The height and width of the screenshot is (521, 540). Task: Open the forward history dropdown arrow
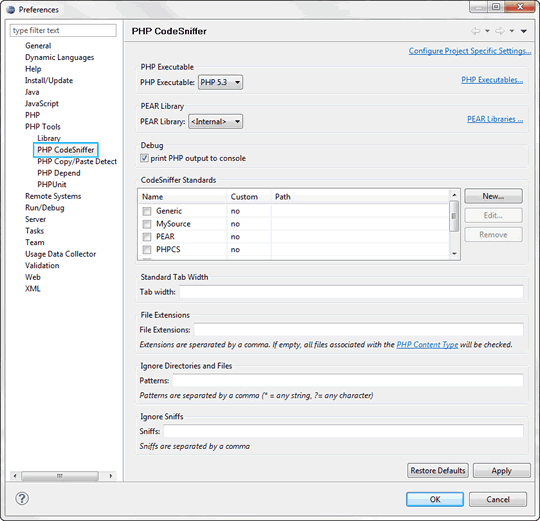coord(512,31)
